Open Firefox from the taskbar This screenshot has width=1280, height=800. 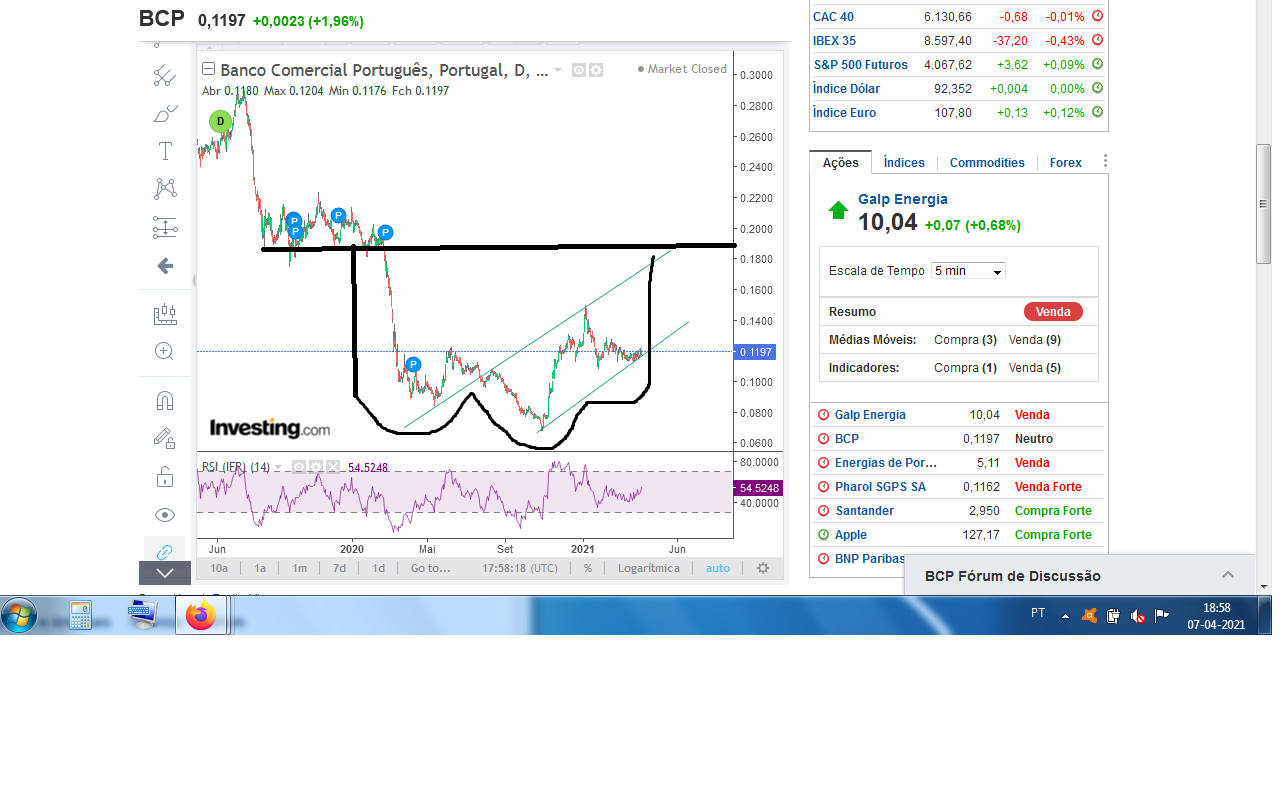pos(201,616)
